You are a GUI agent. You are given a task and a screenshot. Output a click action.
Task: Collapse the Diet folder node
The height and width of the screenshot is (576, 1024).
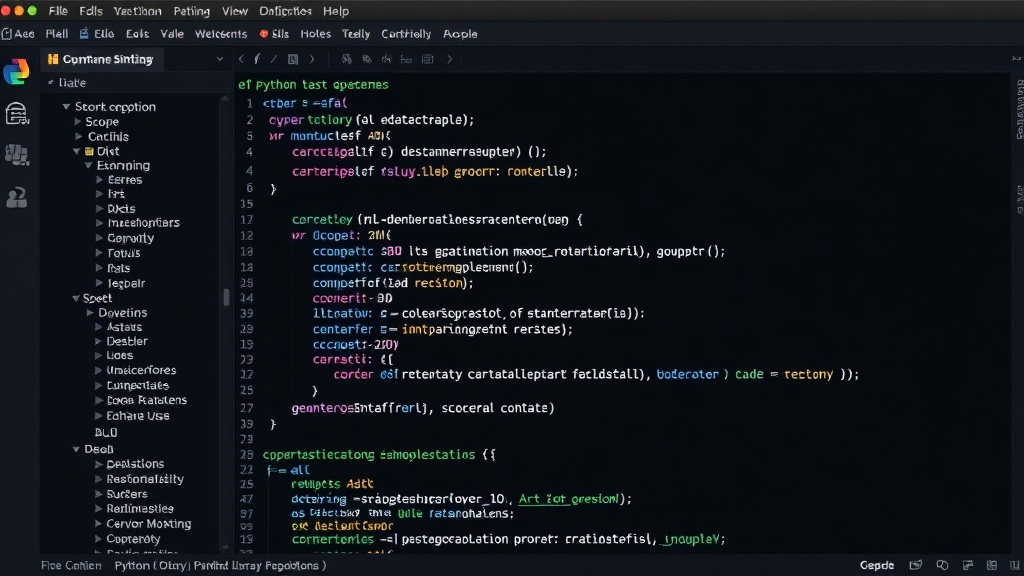click(76, 152)
